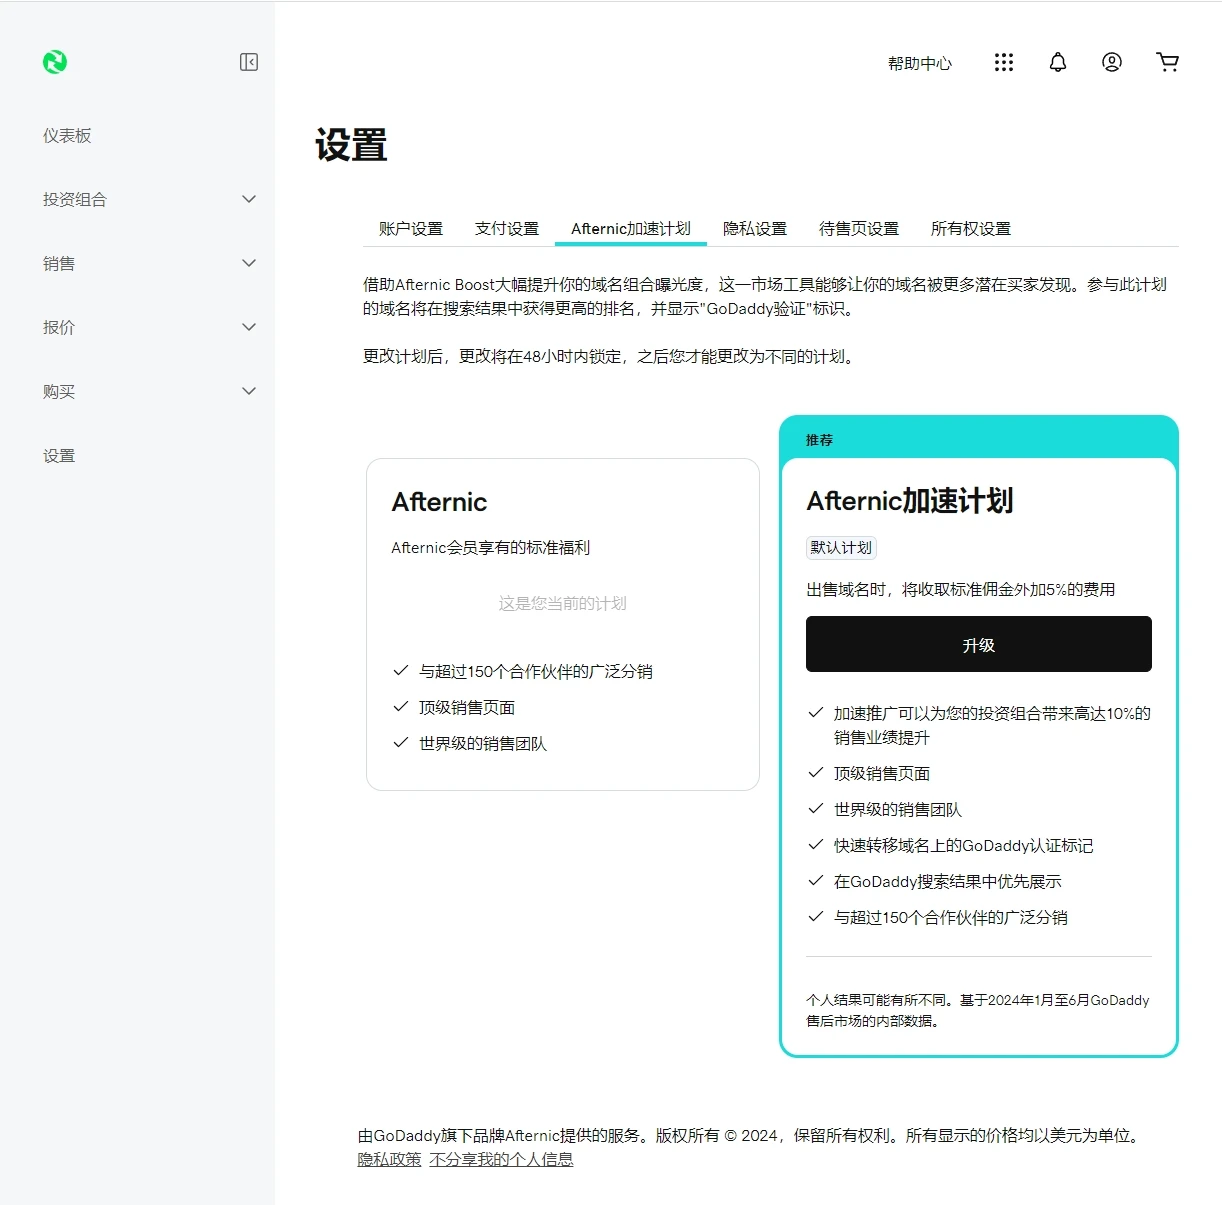Click text 世界级的销售团队 in boost plan card
Image resolution: width=1222 pixels, height=1205 pixels.
[898, 810]
